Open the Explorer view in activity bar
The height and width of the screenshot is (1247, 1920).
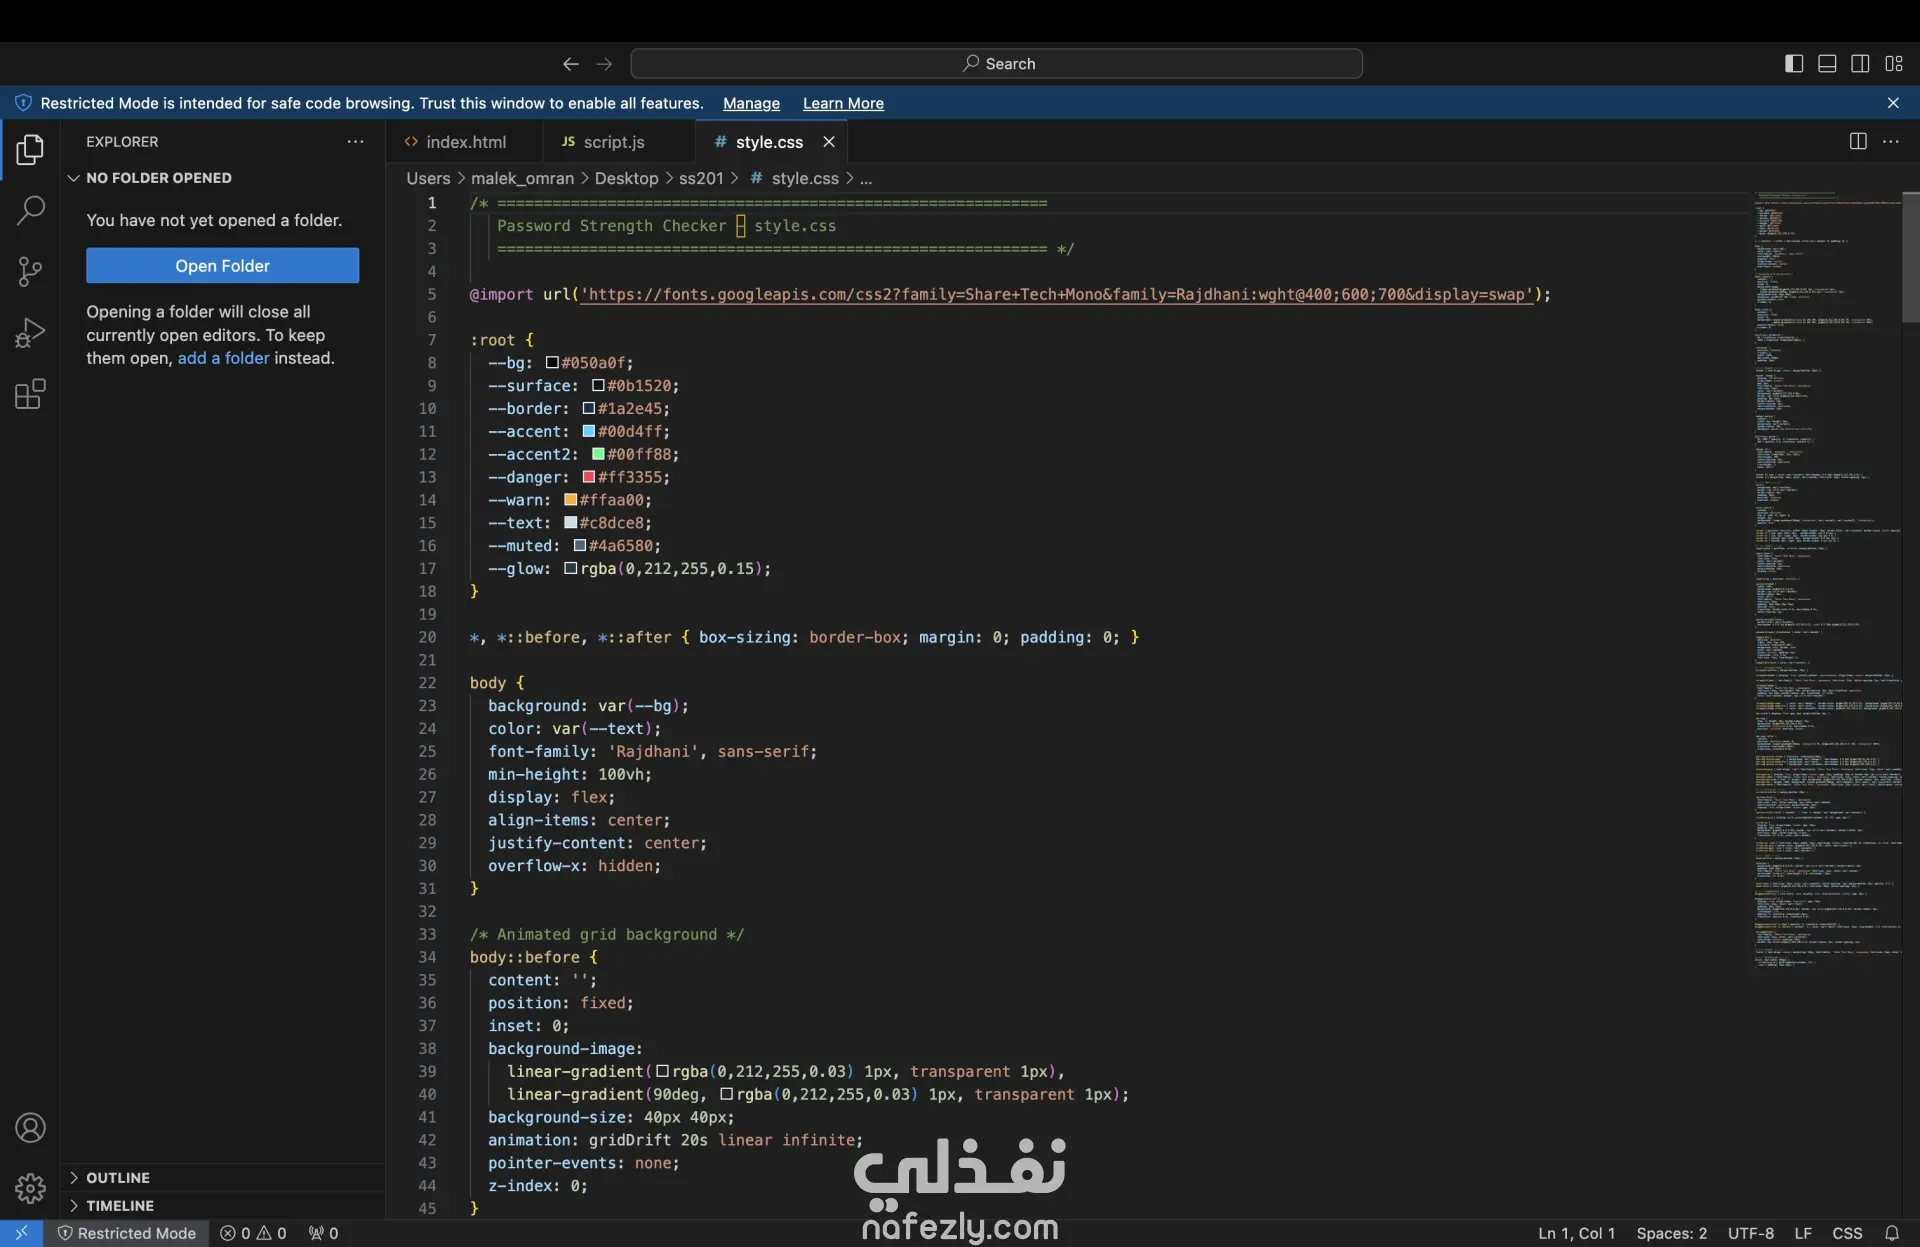30,150
